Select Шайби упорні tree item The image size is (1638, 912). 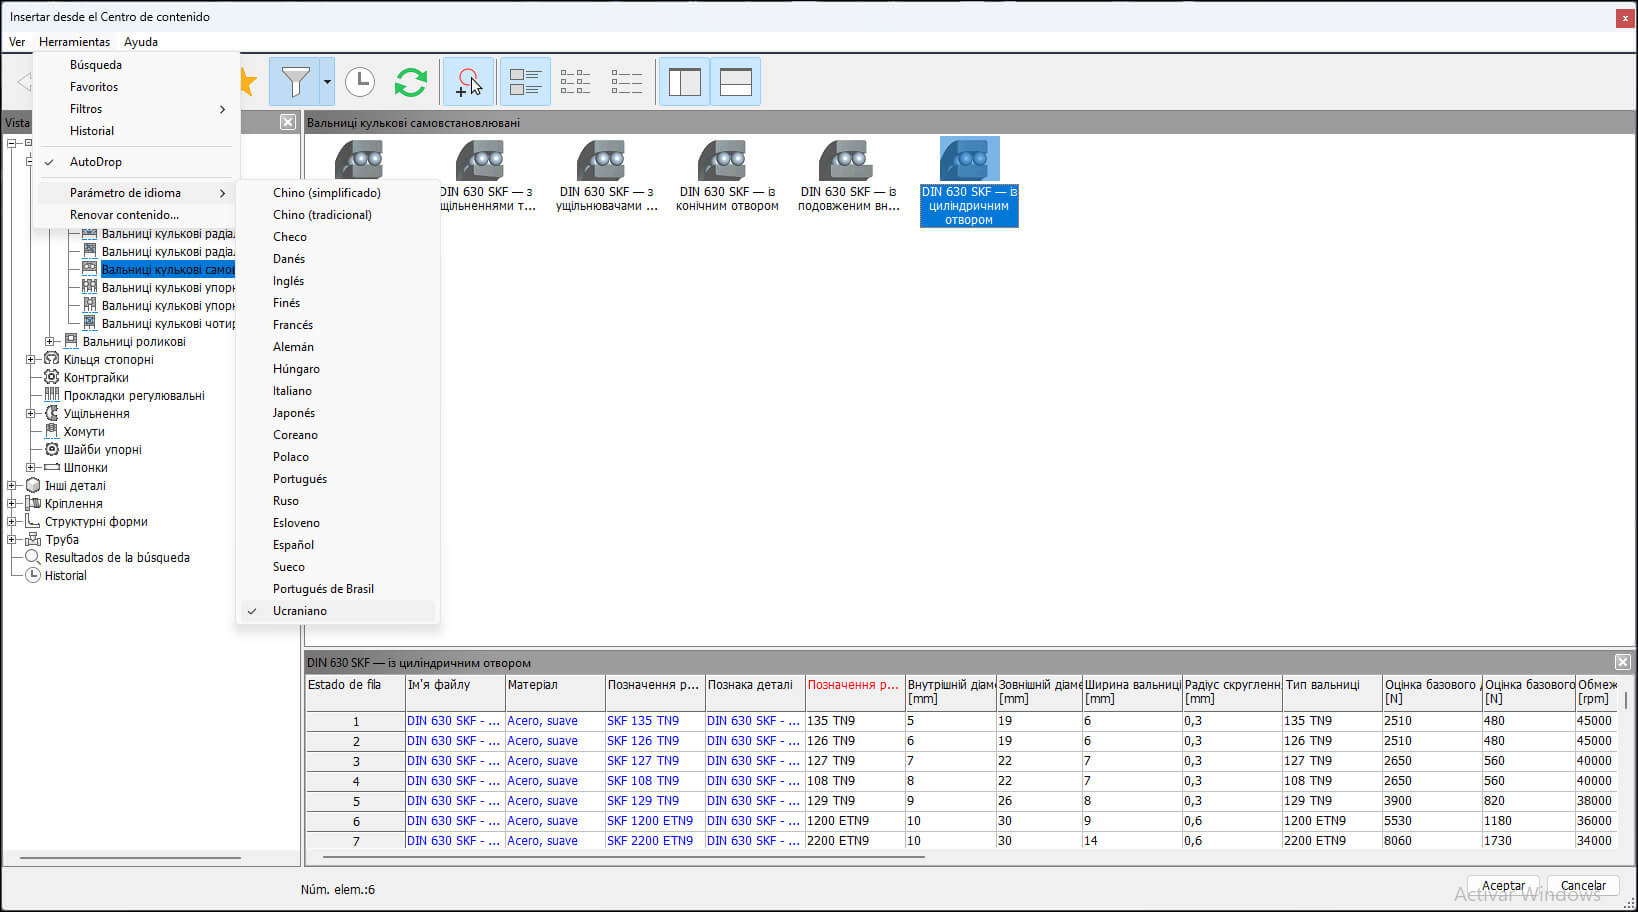tap(103, 450)
